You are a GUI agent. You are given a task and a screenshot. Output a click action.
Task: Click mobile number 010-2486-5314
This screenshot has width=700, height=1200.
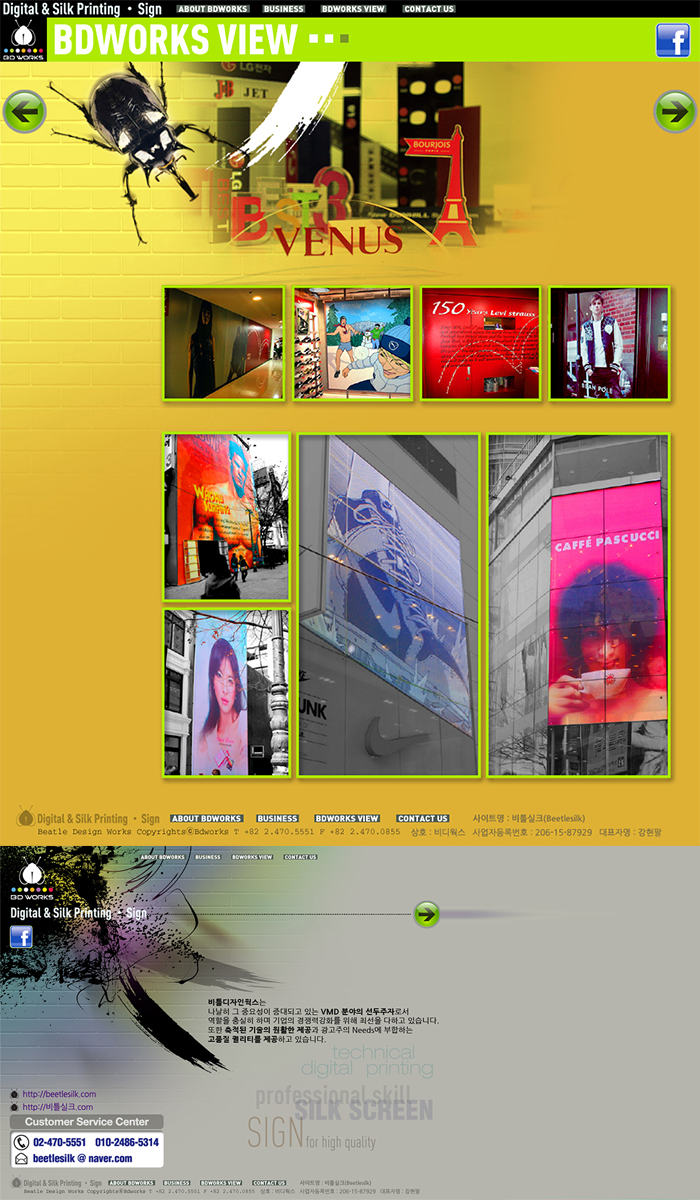pyautogui.click(x=127, y=1142)
